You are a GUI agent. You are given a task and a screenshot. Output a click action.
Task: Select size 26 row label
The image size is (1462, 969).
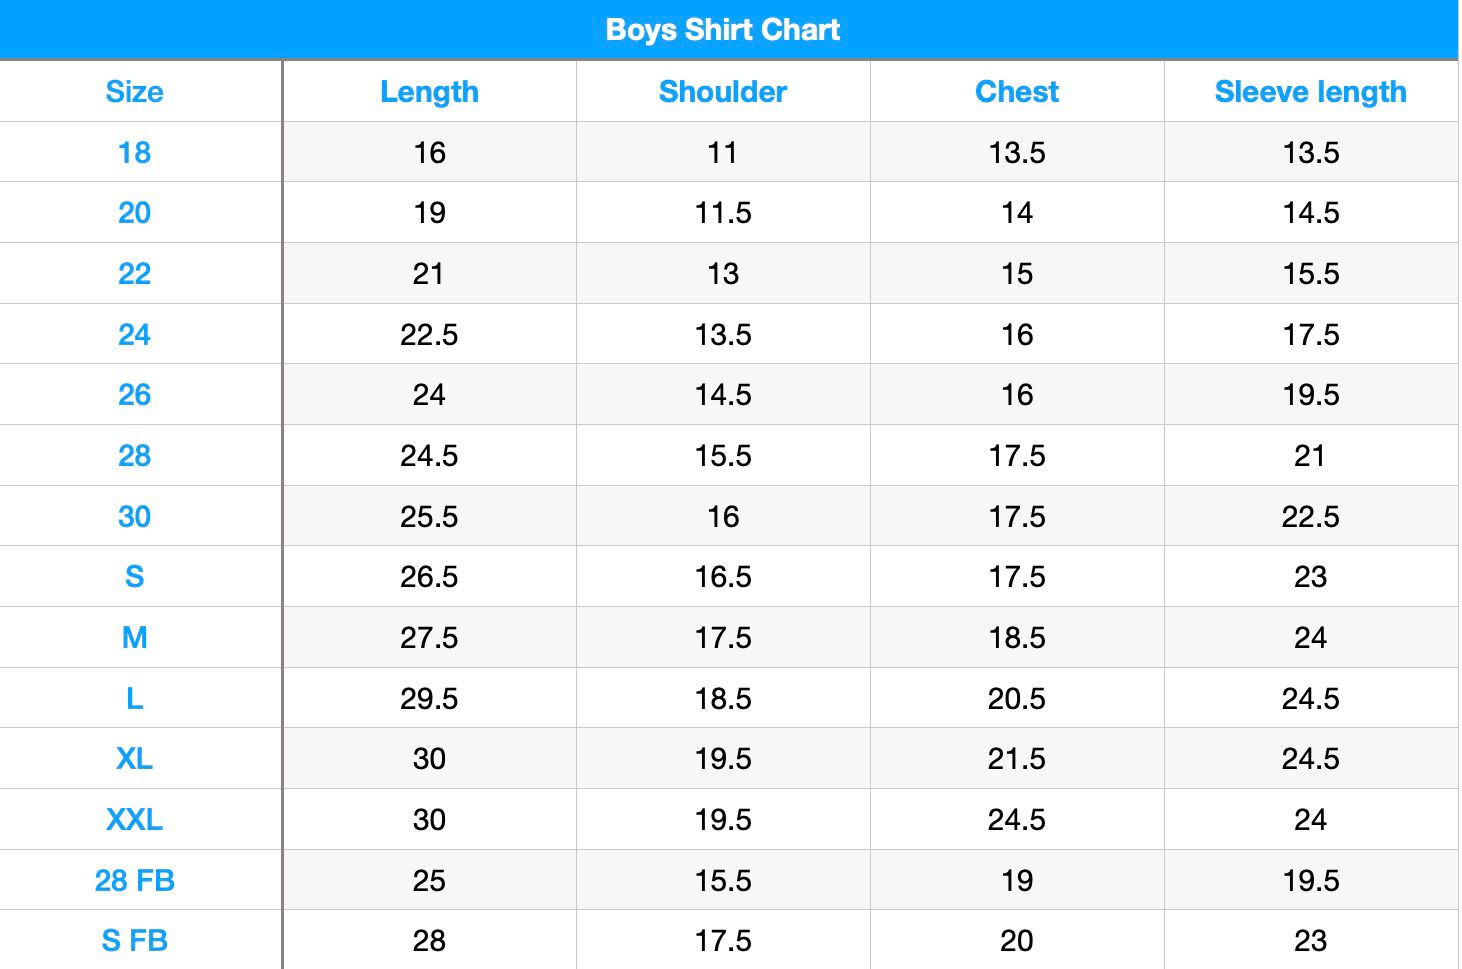pos(134,395)
